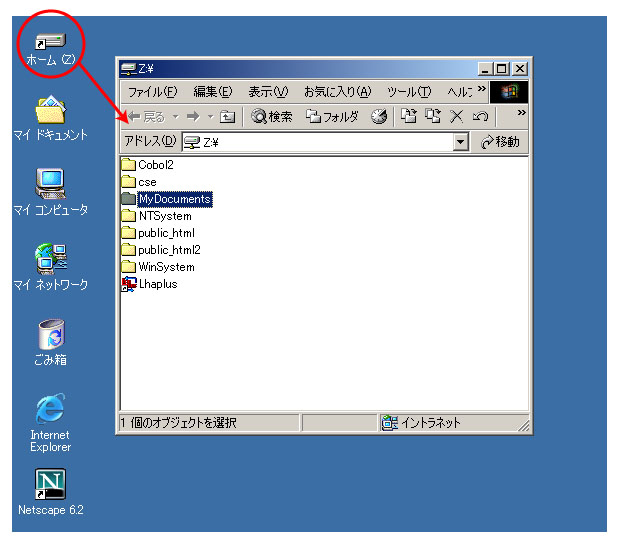Minimize the Z:¥ window
617x536 pixels.
click(x=485, y=69)
